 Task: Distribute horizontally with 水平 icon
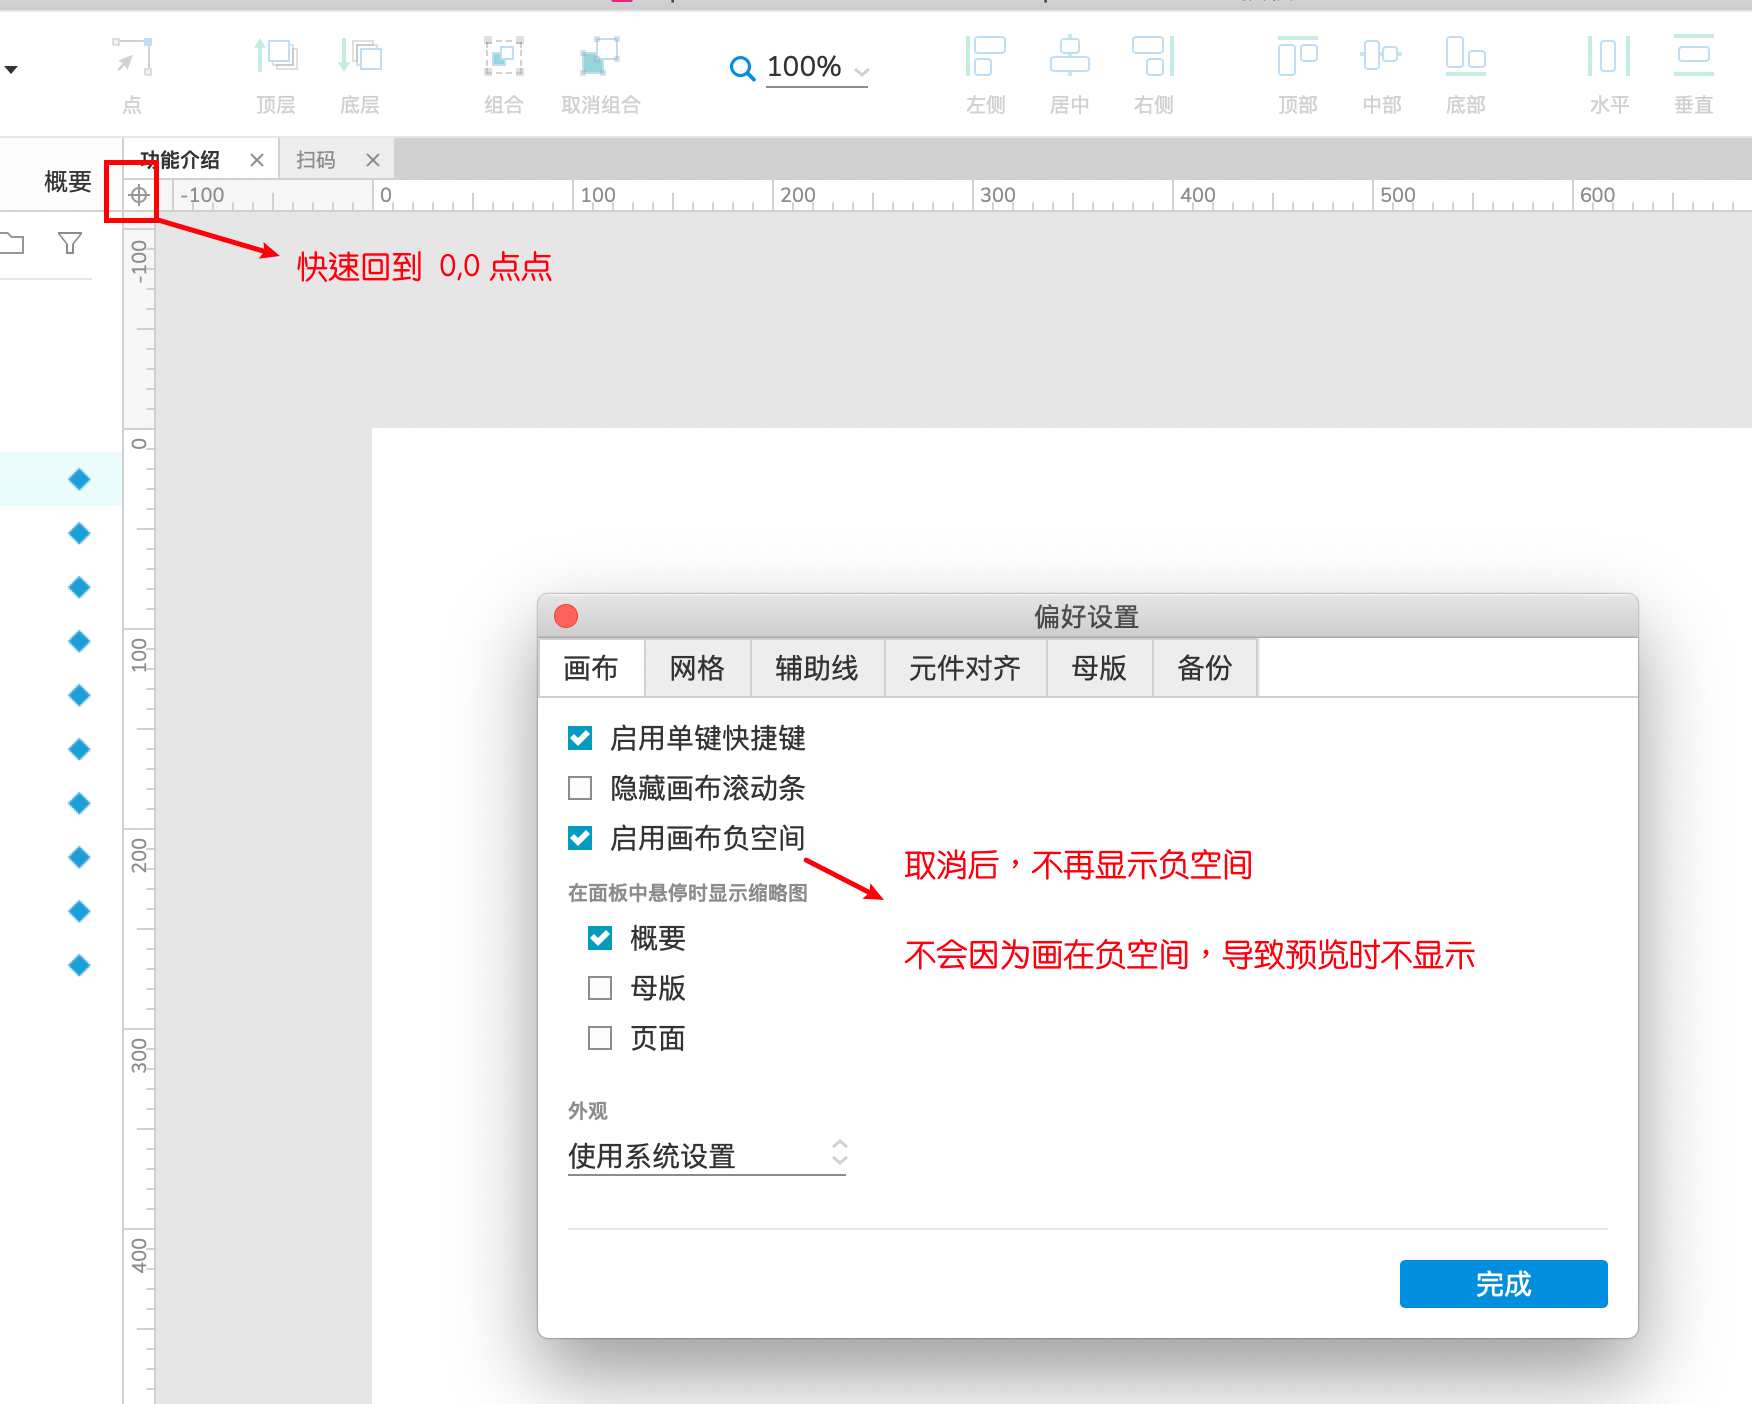coord(1610,57)
